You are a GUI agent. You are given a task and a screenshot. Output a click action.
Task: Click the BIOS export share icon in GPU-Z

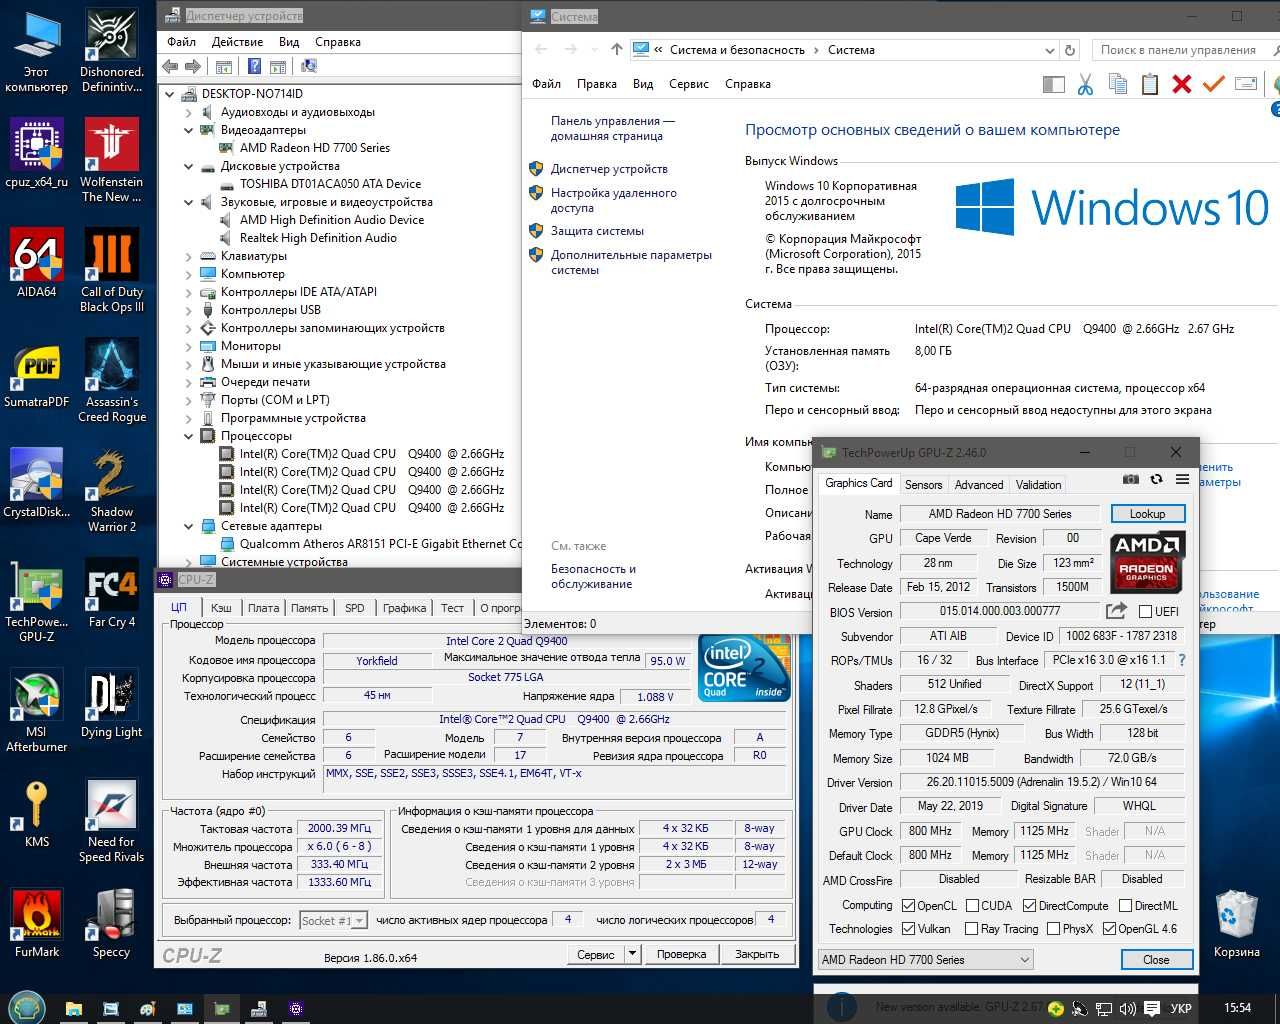[1116, 610]
